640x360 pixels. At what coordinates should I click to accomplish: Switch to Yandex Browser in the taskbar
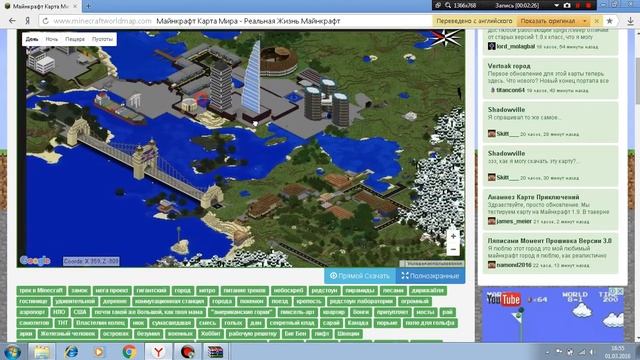coord(158,352)
